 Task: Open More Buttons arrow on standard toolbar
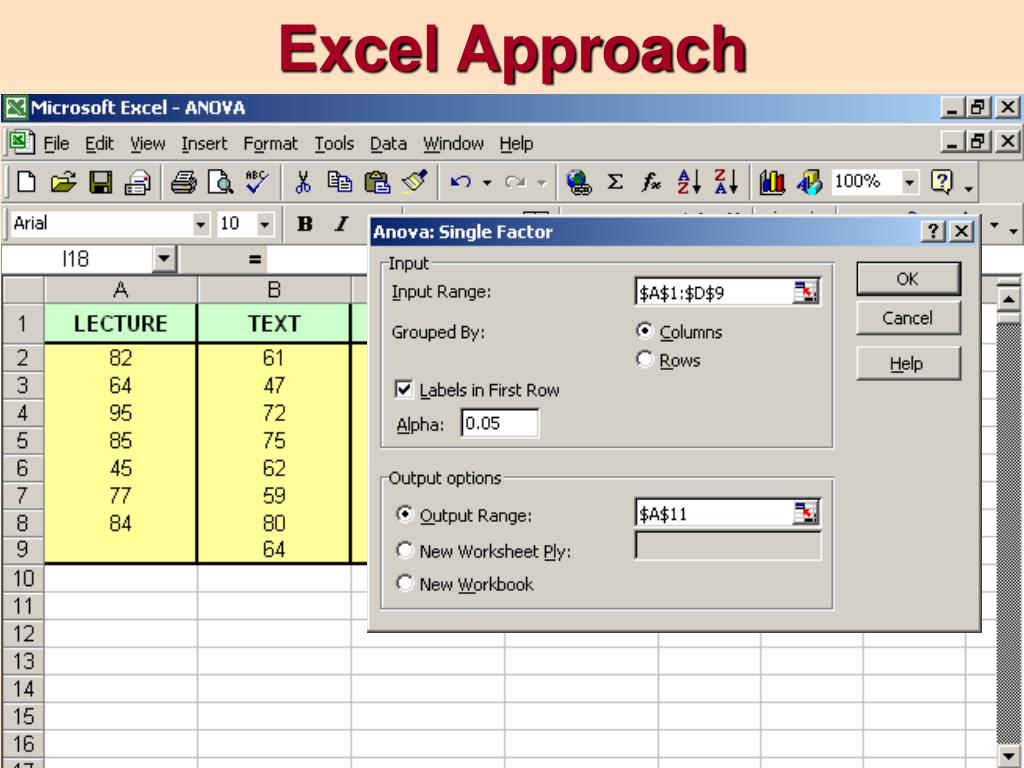(x=969, y=188)
